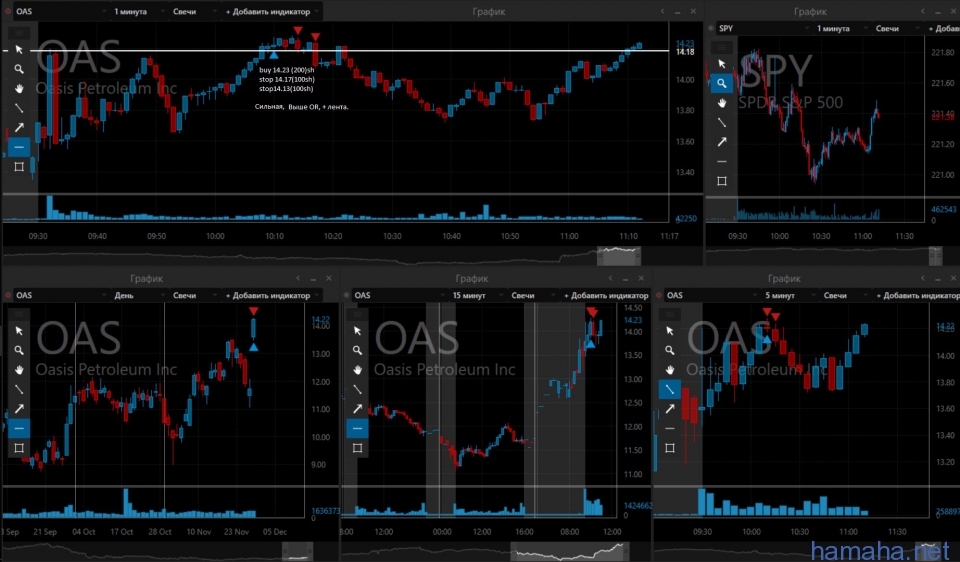Select the arrow drawing tool in the SPY chart
960x562 pixels.
click(x=722, y=142)
